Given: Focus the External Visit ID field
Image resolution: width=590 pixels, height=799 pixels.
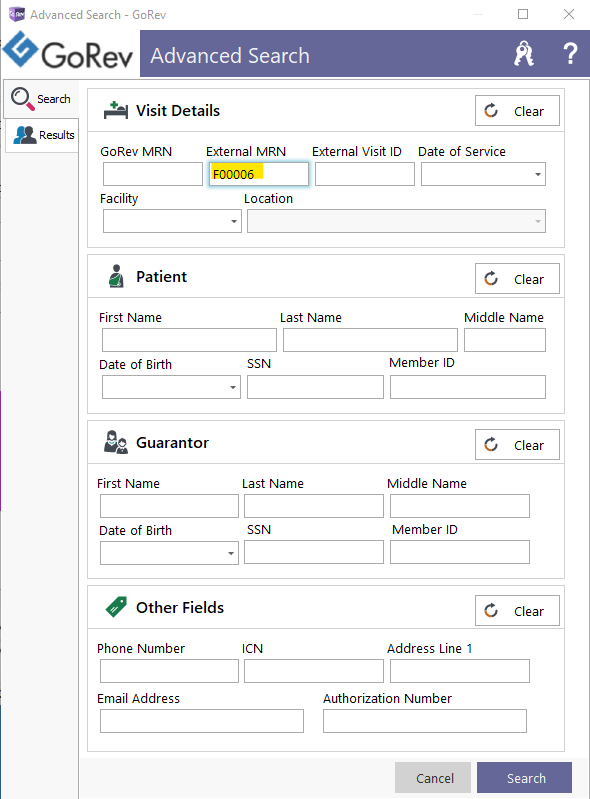Looking at the screenshot, I should coord(365,174).
